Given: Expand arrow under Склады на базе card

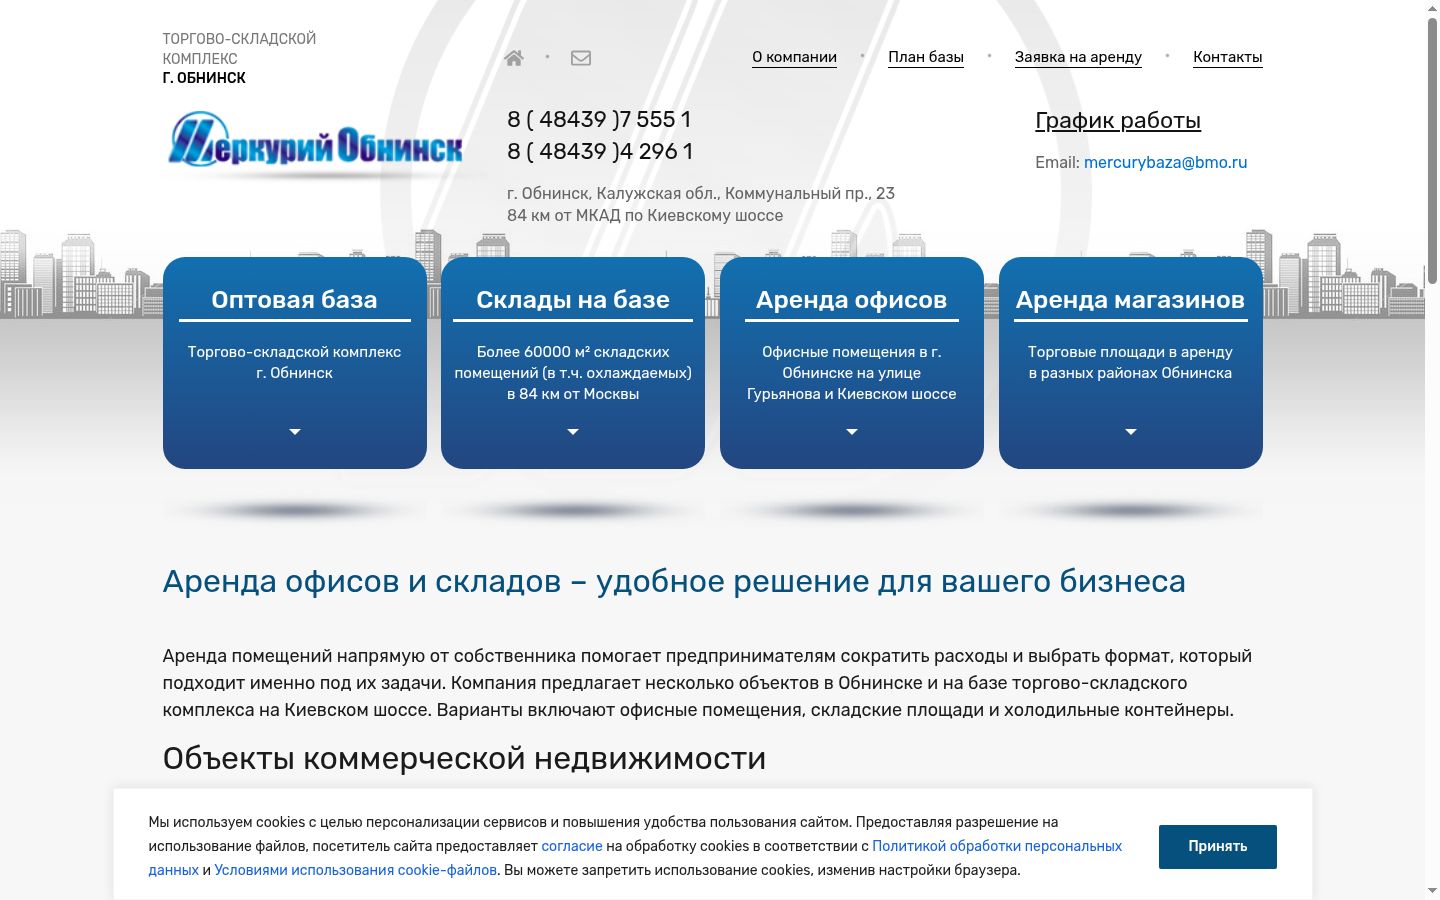Looking at the screenshot, I should click(573, 432).
